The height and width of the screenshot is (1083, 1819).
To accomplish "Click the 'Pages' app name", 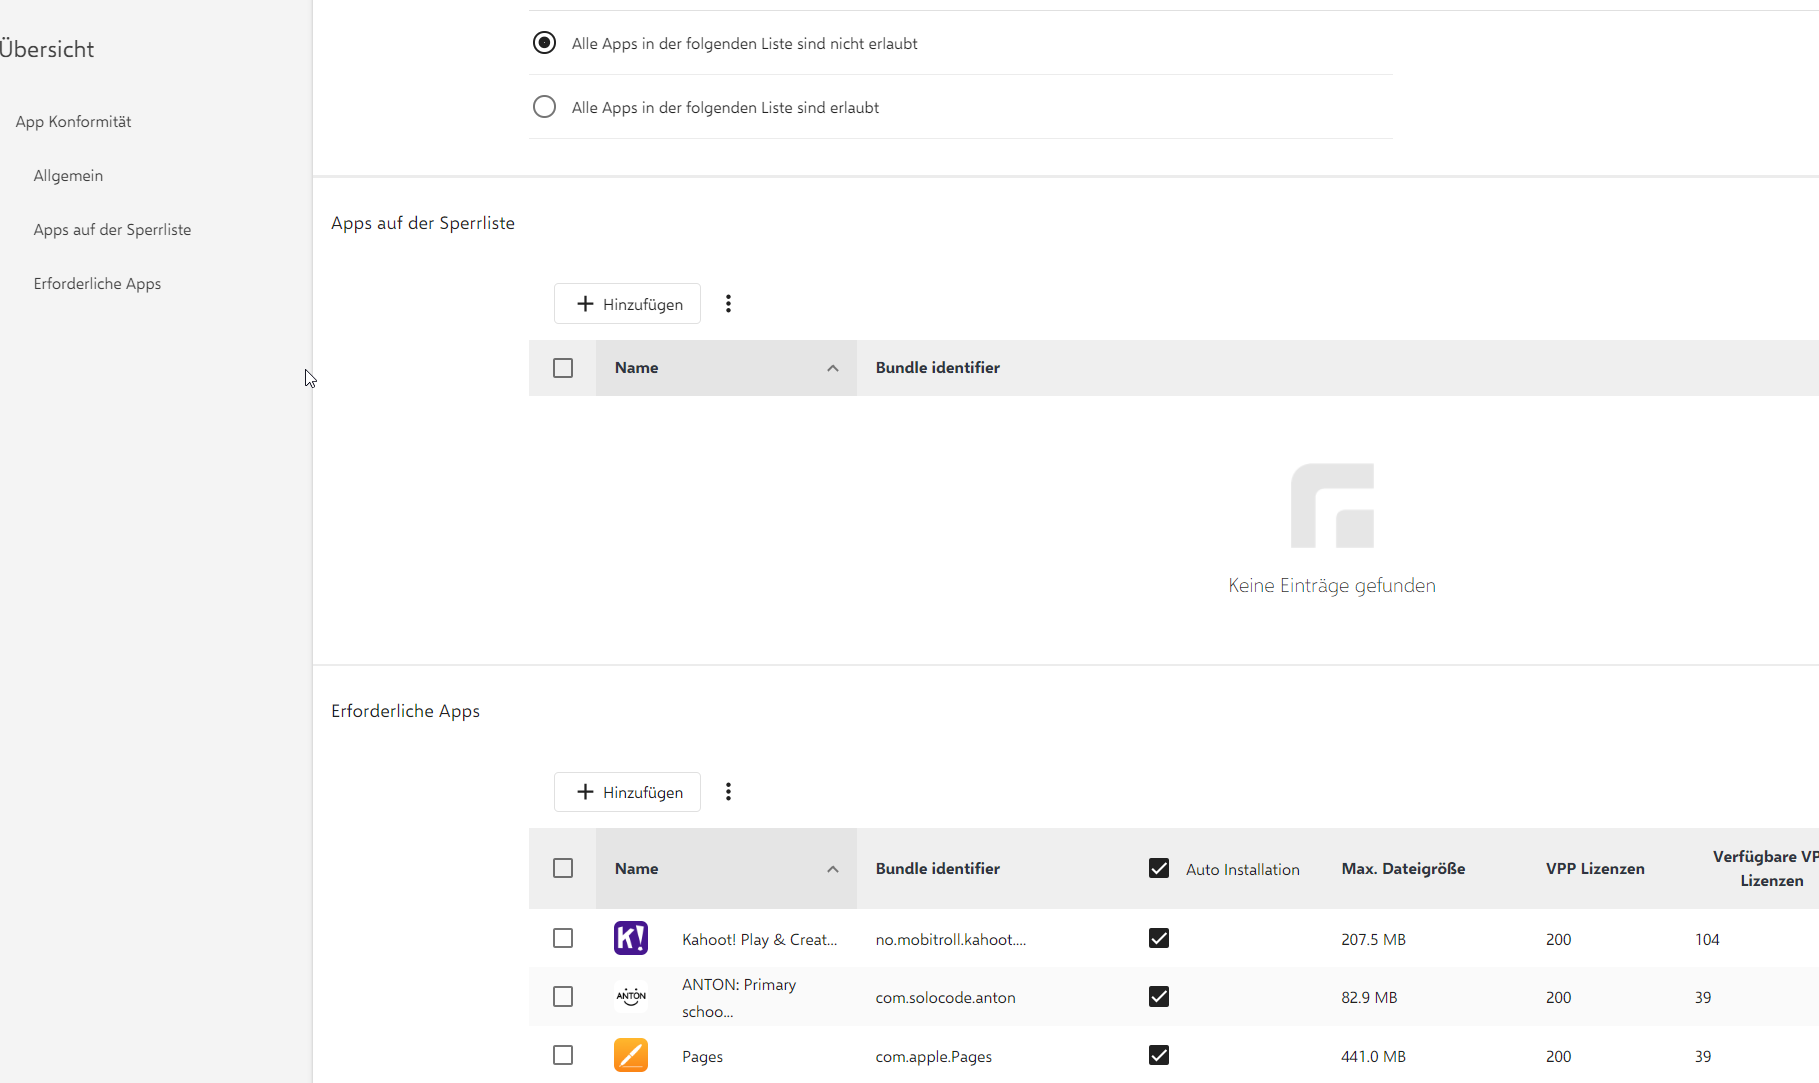I will tap(702, 1057).
